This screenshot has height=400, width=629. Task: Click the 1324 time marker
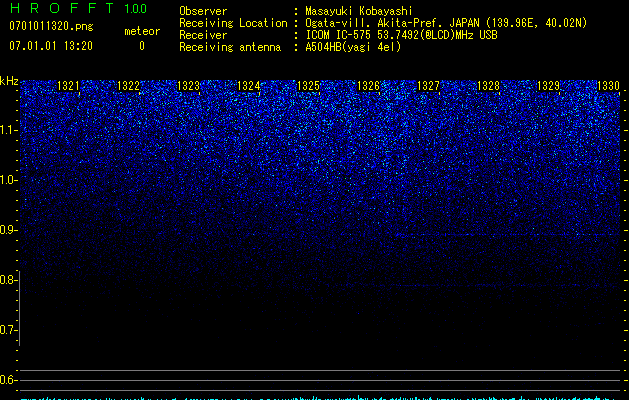[248, 86]
